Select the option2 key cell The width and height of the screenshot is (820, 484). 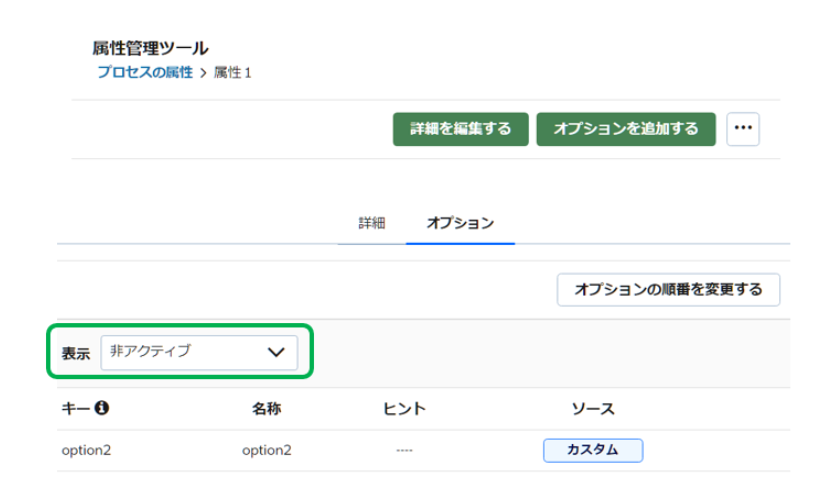tap(86, 450)
